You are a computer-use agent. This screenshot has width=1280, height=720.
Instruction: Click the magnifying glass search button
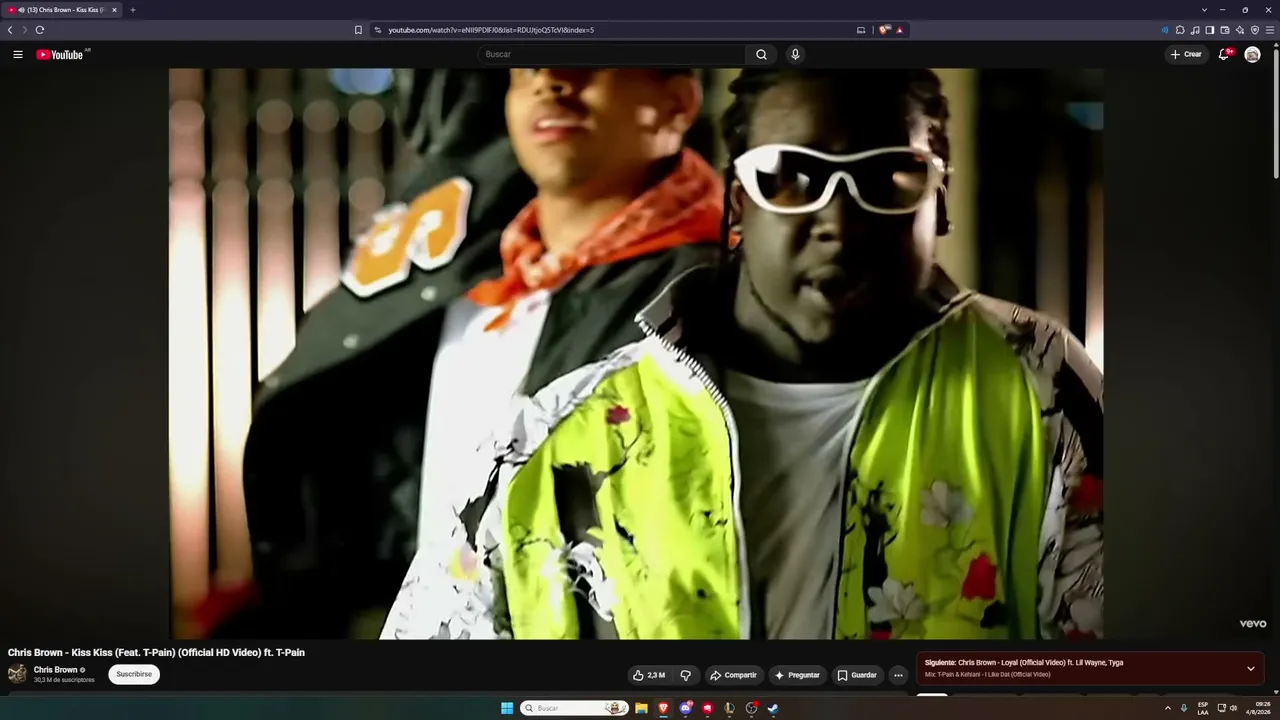(761, 54)
